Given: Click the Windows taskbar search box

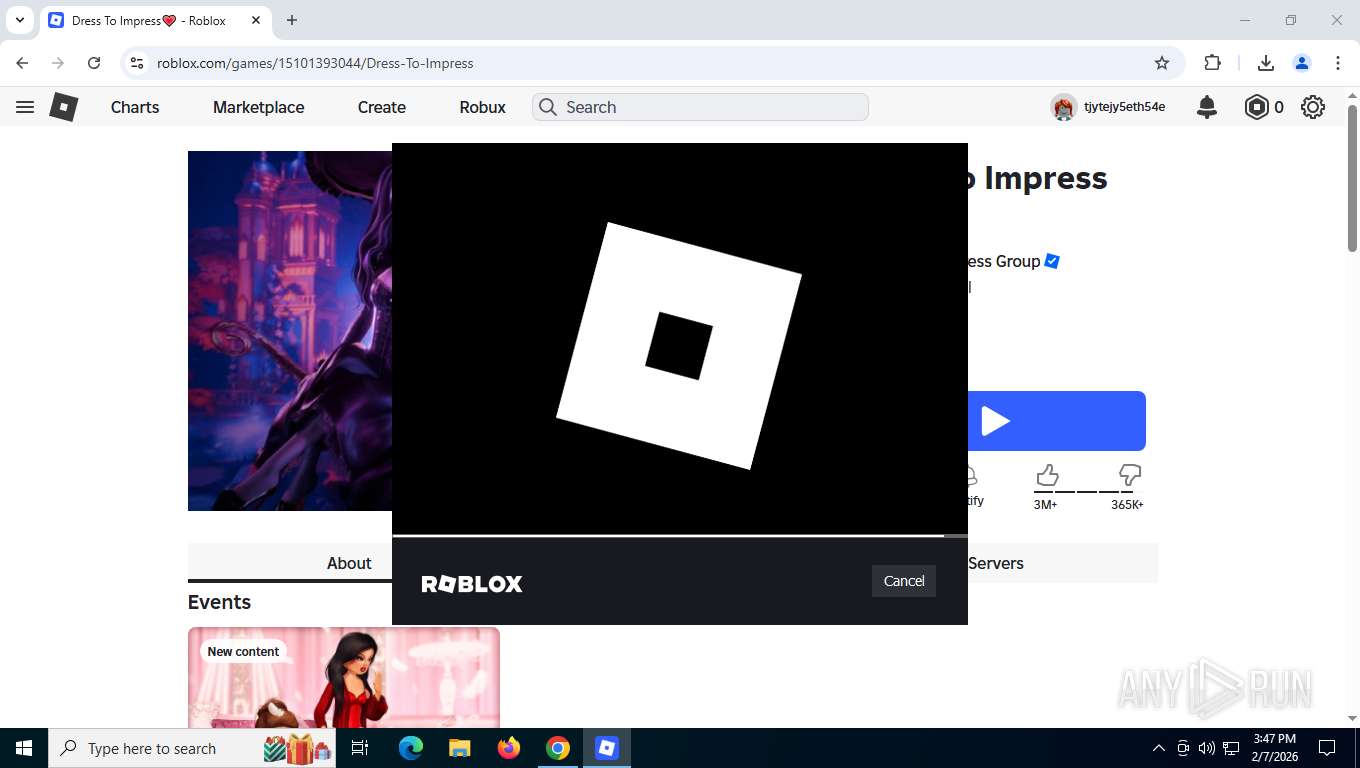Looking at the screenshot, I should click(x=192, y=748).
